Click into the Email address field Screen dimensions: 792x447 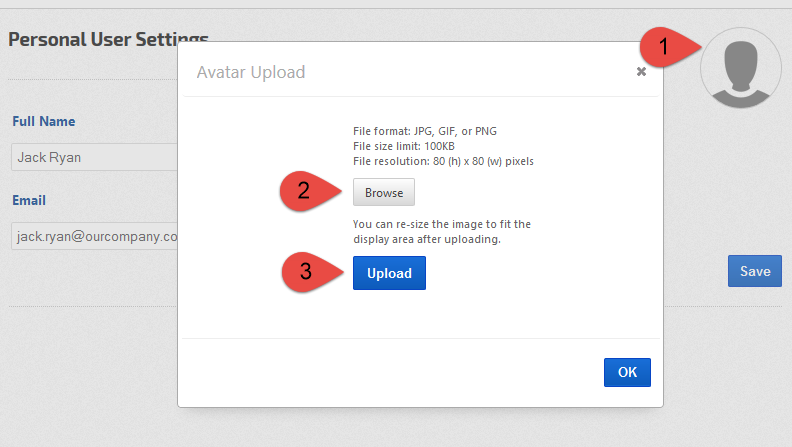tap(95, 237)
